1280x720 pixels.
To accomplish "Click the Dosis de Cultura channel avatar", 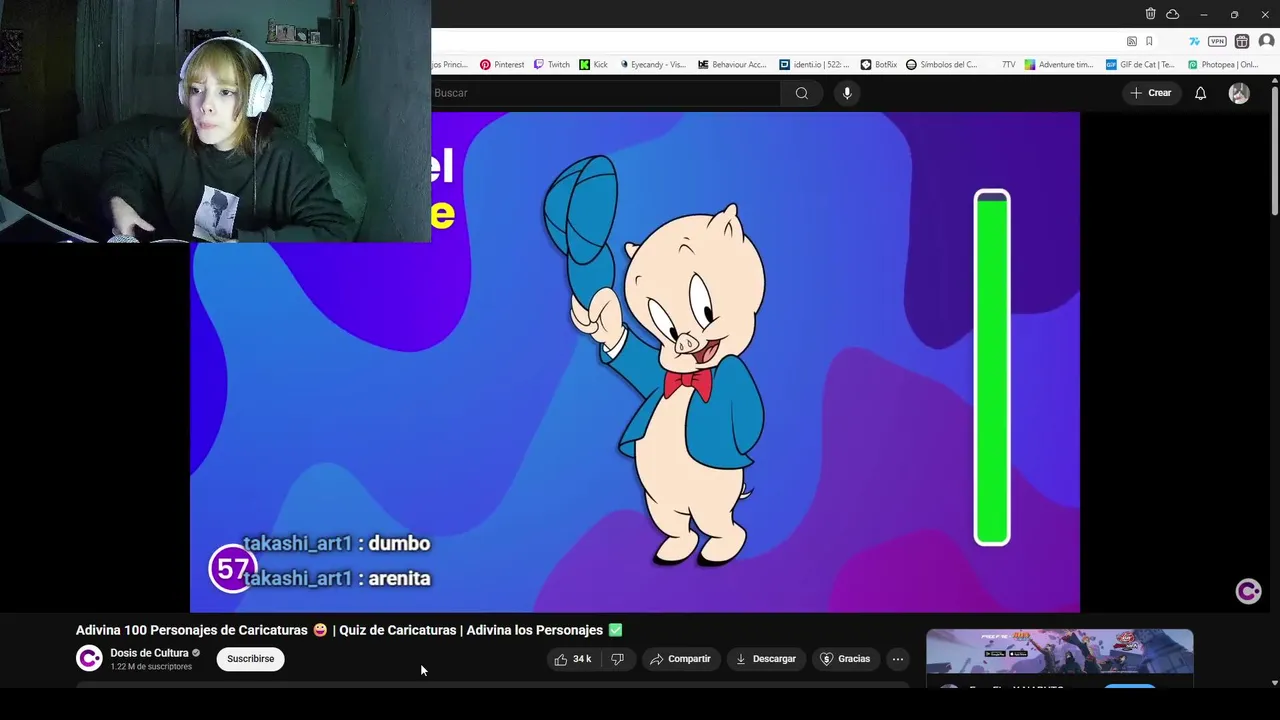I will [x=89, y=658].
